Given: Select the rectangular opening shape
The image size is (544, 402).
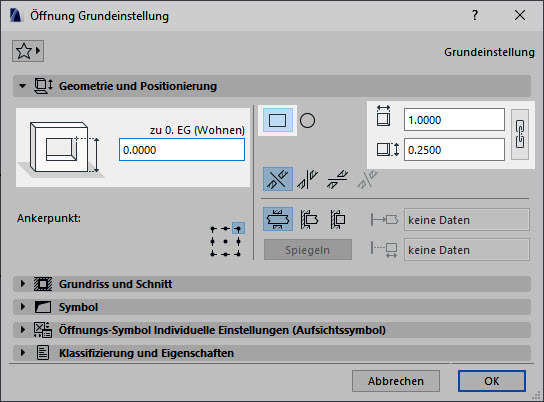Looking at the screenshot, I should [x=278, y=120].
